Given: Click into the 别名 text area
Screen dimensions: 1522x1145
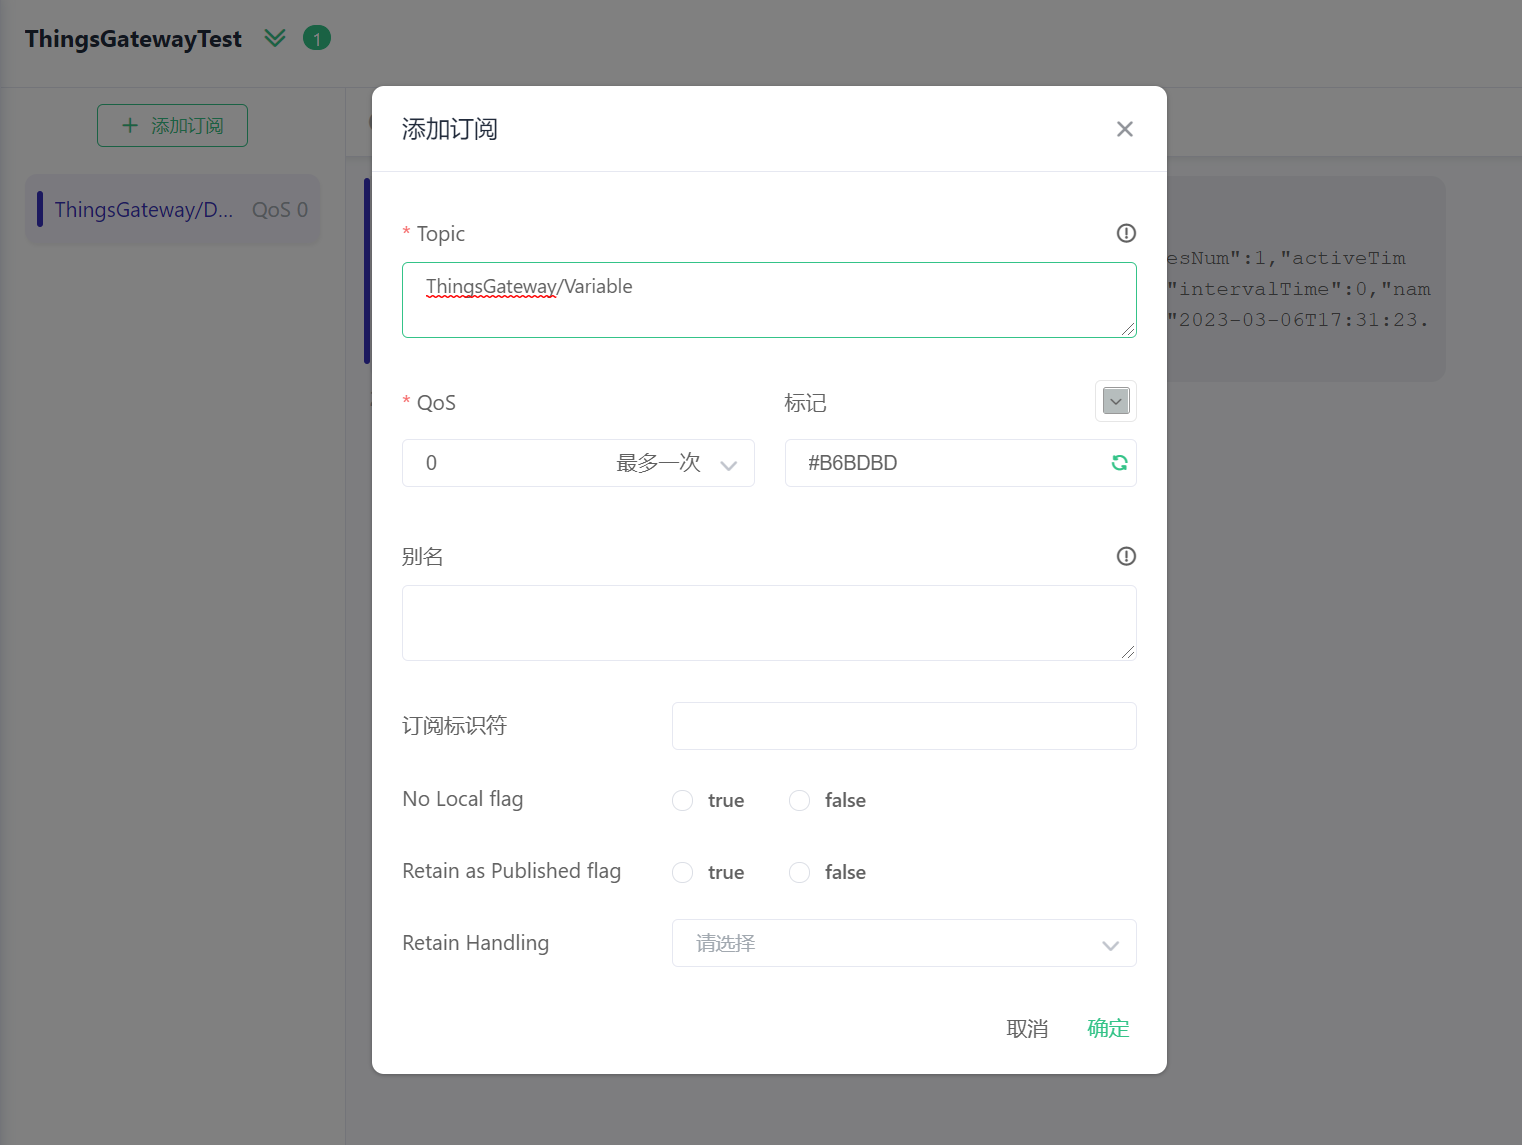Looking at the screenshot, I should pos(769,623).
